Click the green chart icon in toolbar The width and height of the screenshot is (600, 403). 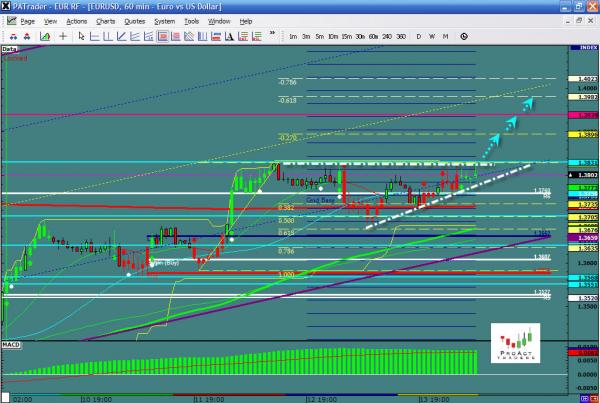coord(45,35)
